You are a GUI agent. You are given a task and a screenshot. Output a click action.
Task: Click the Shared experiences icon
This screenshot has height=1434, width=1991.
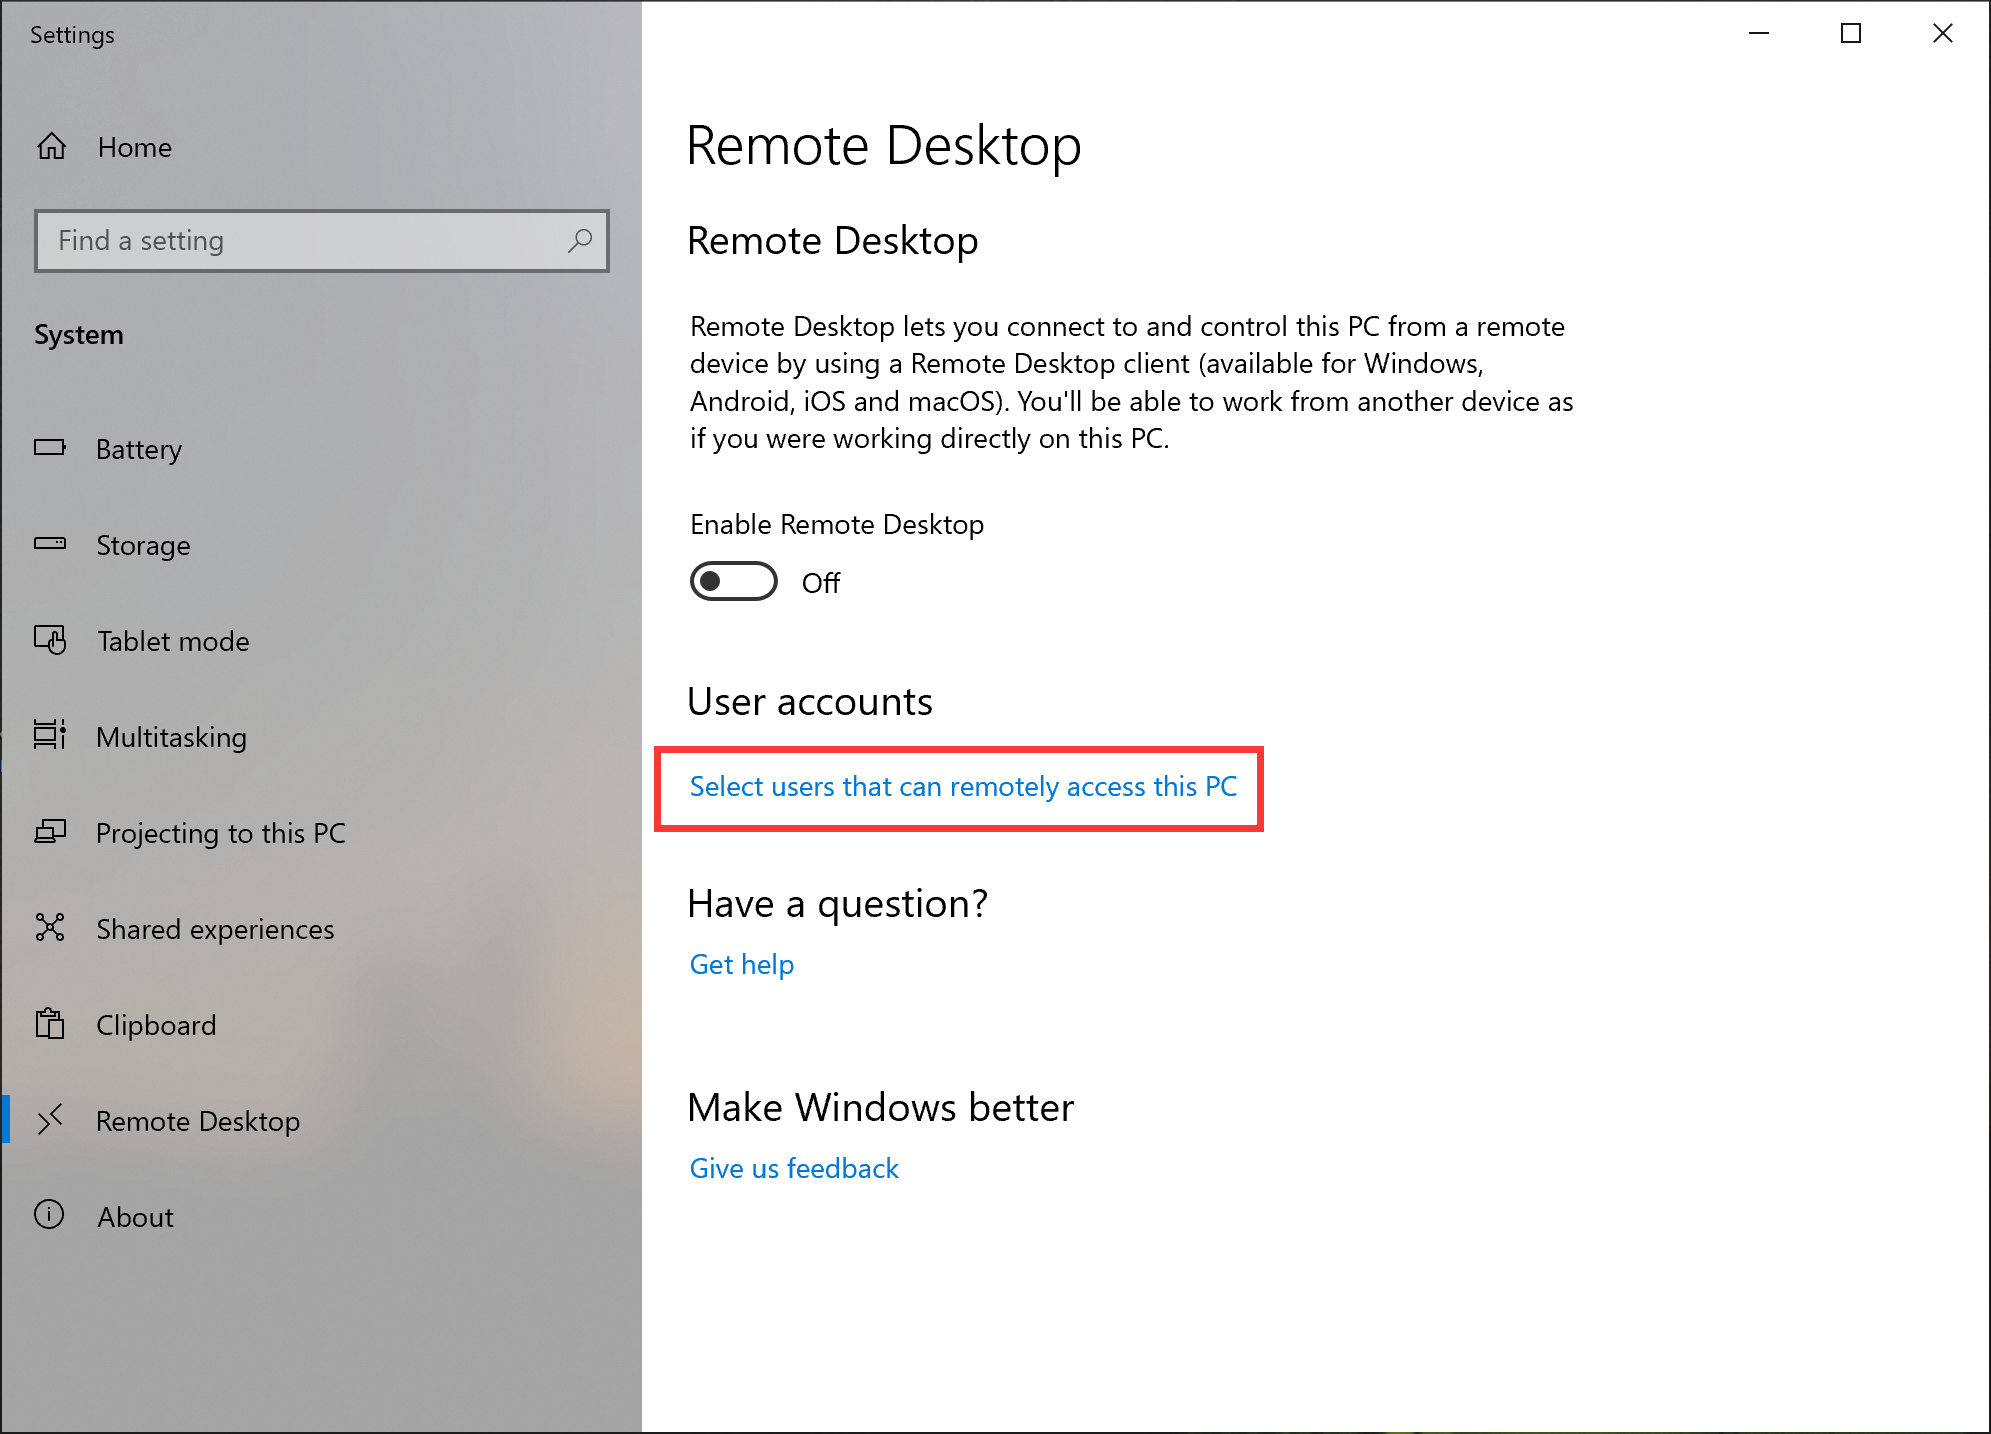(50, 928)
